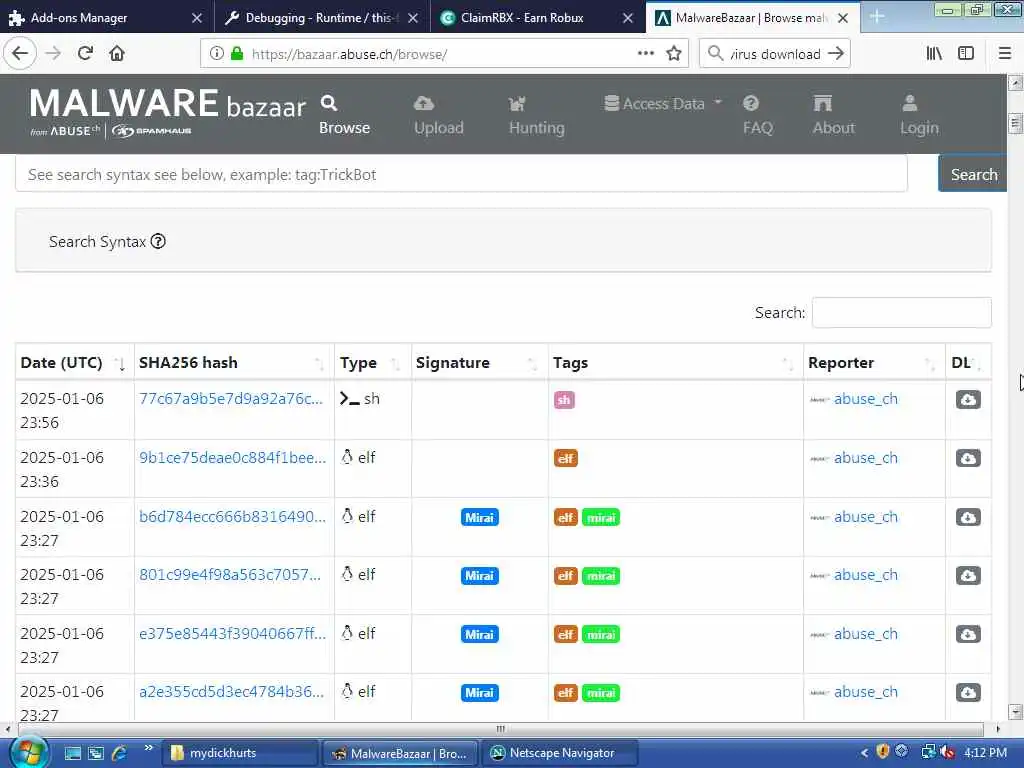Open a new browser tab
Screen dimensions: 1024x768
(x=876, y=17)
